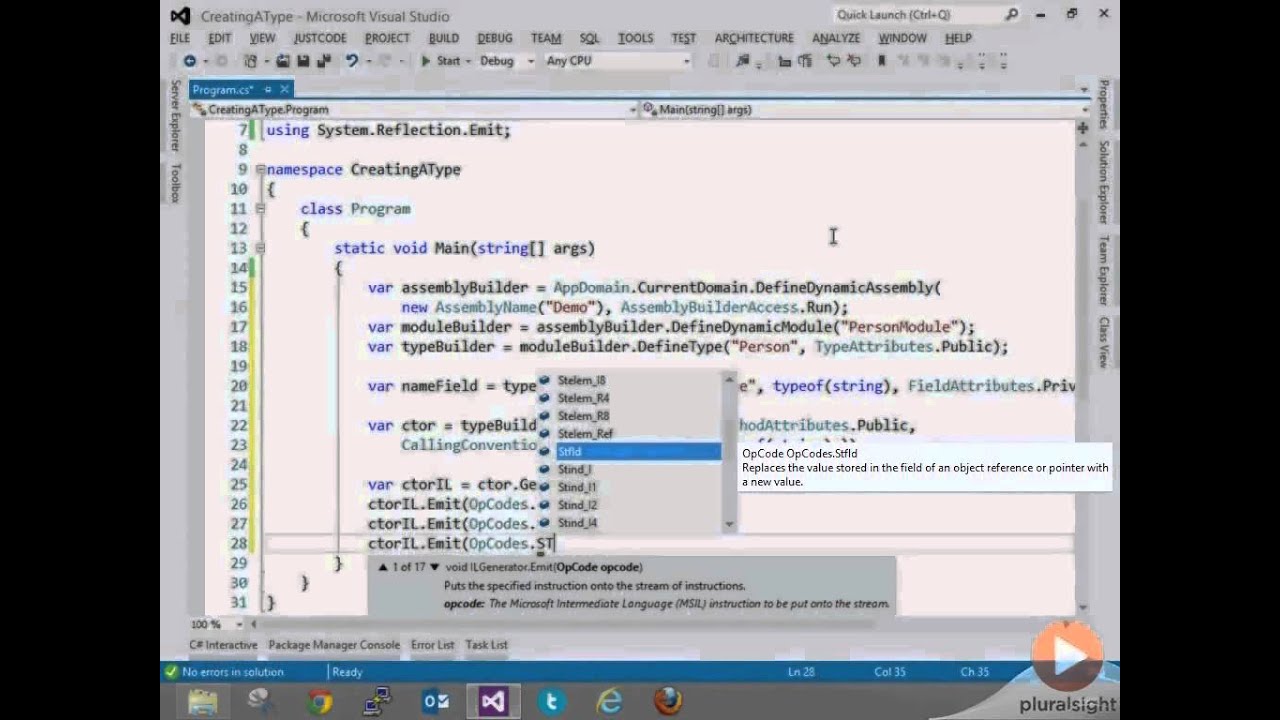Open the ANALYZE menu
1280x720 pixels.
tap(836, 38)
